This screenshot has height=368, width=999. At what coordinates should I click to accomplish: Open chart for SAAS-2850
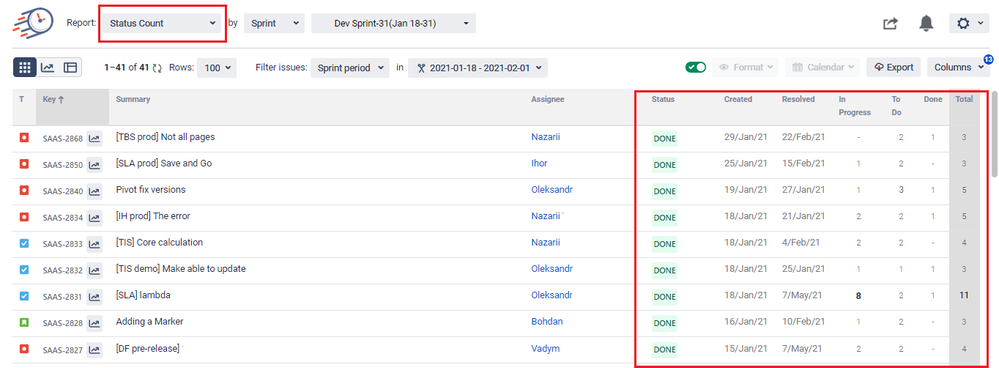point(94,165)
